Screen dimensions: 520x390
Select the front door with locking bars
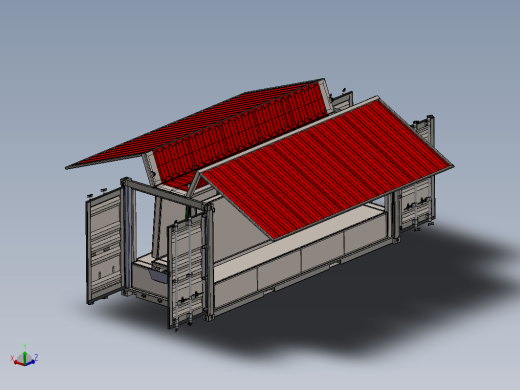(x=186, y=272)
